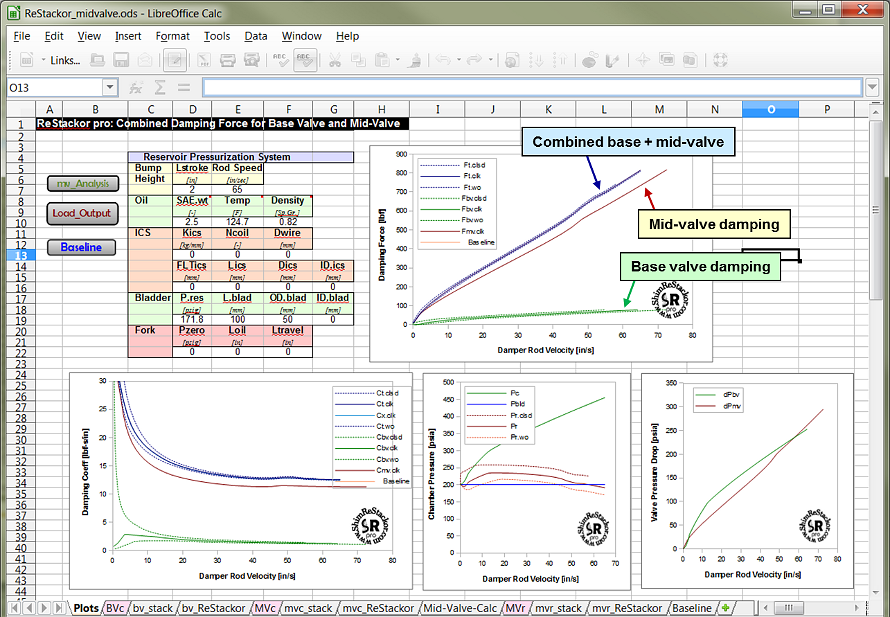890x617 pixels.
Task: Click the Sum sigma icon
Action: [x=161, y=87]
